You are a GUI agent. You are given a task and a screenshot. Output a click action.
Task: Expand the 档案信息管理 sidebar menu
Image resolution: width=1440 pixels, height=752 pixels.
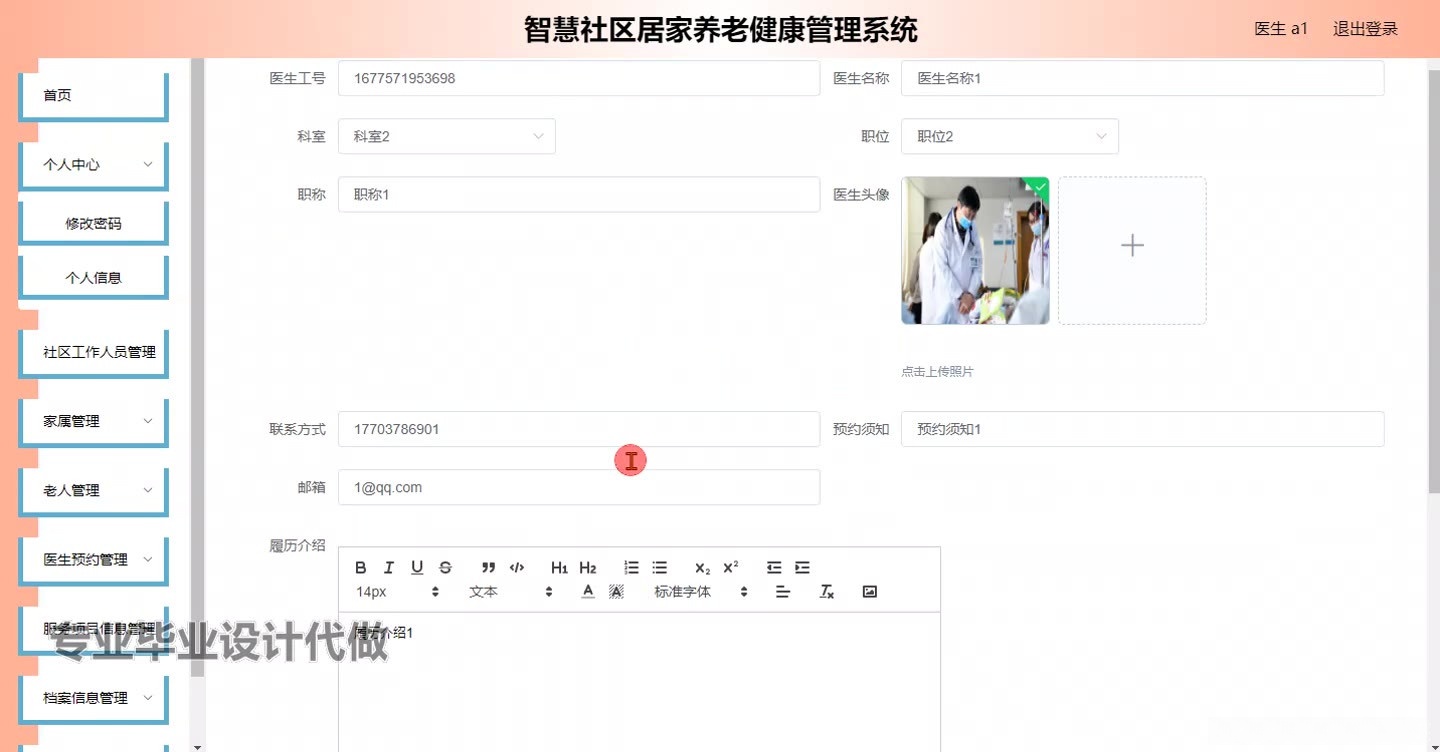[93, 698]
